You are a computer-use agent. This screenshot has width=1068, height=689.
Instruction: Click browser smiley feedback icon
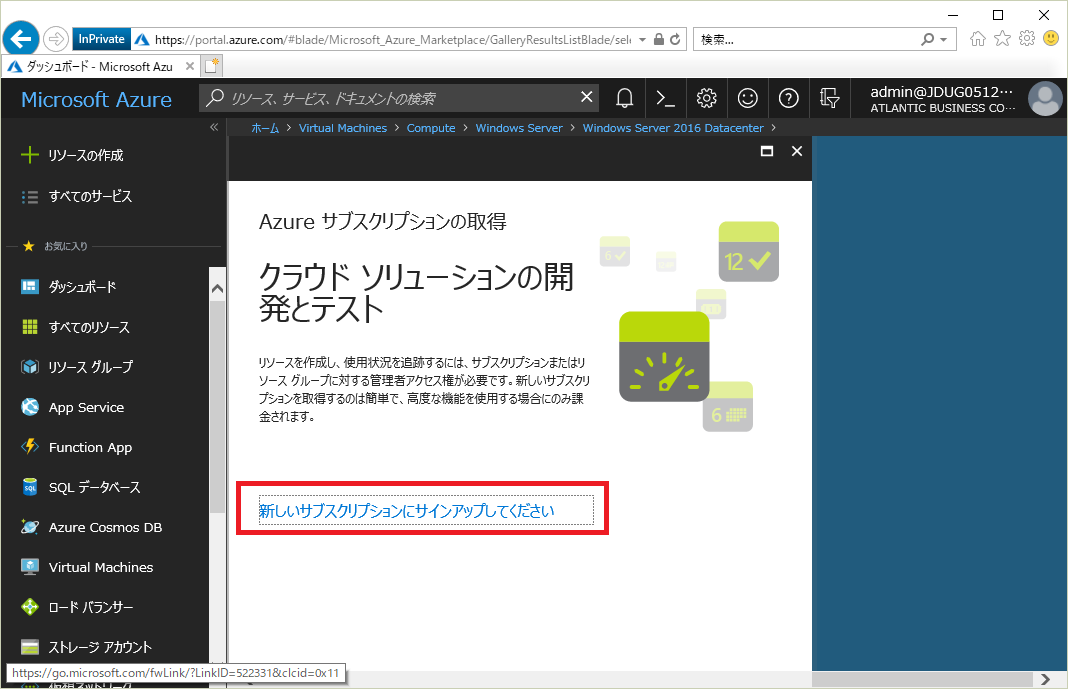tap(1051, 39)
